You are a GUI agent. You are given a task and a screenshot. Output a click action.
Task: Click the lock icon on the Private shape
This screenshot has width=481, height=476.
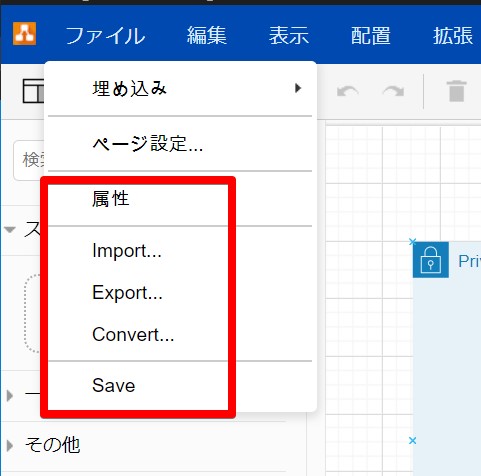click(x=431, y=260)
